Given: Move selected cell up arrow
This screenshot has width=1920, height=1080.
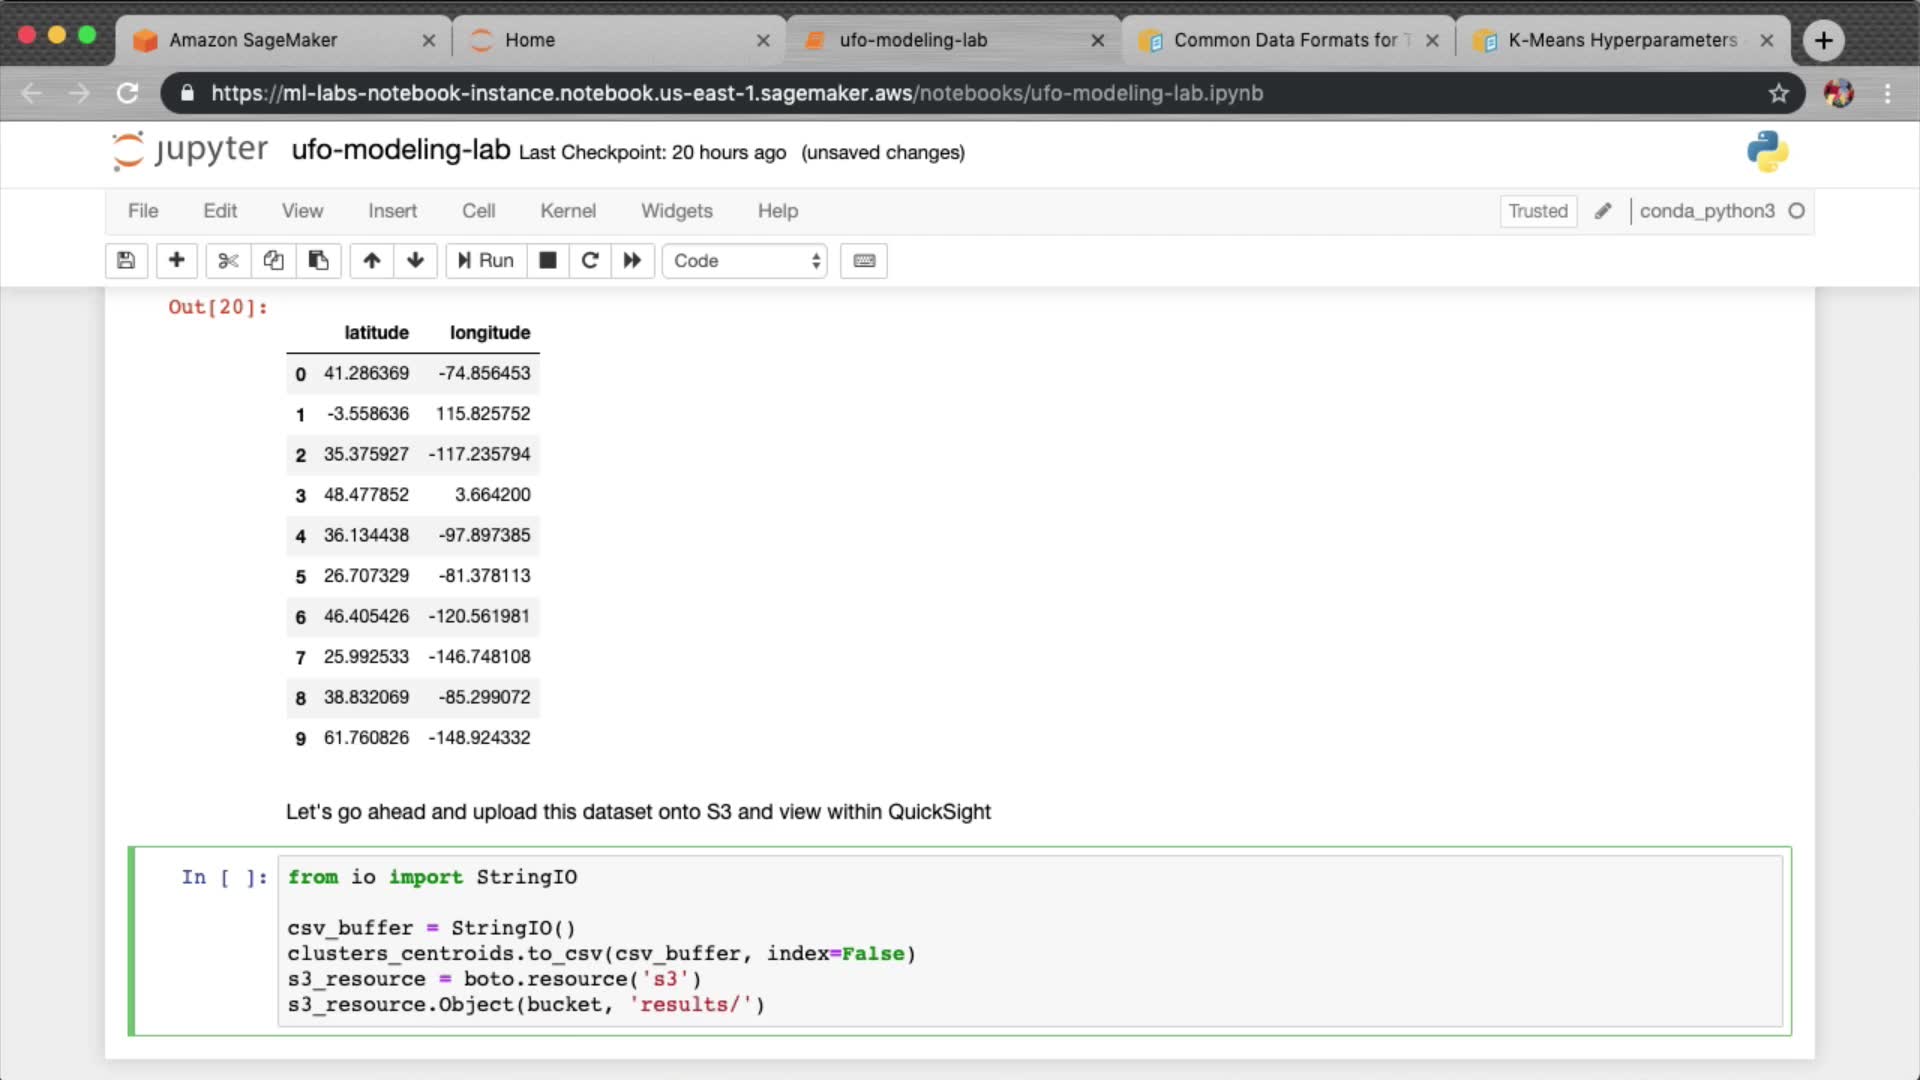Looking at the screenshot, I should [x=372, y=261].
